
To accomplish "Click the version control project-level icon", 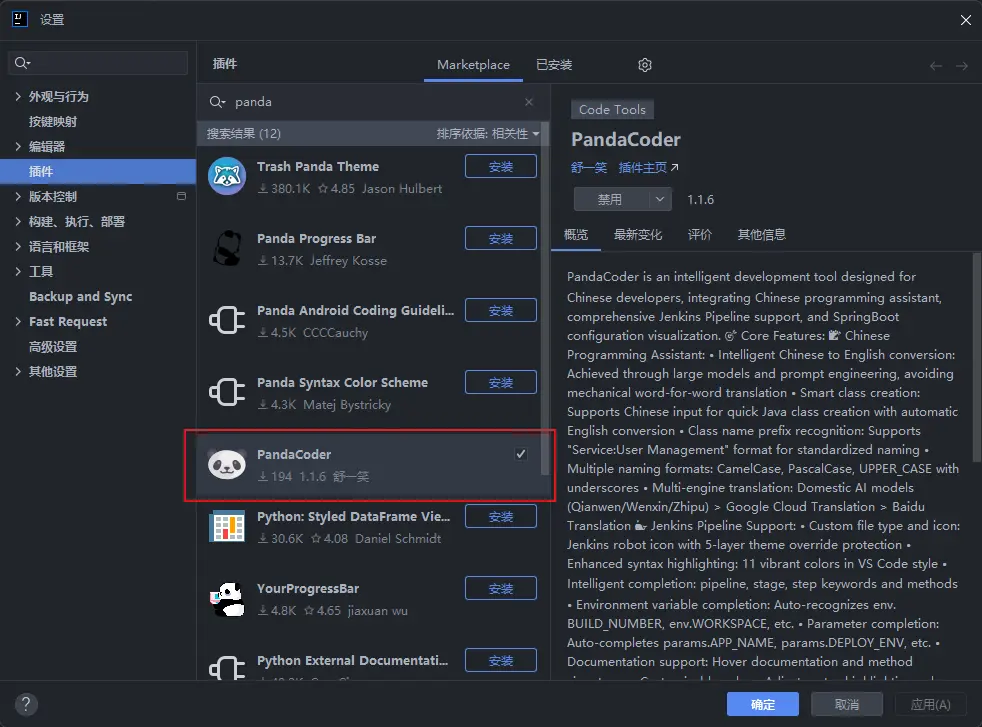I will coord(182,196).
